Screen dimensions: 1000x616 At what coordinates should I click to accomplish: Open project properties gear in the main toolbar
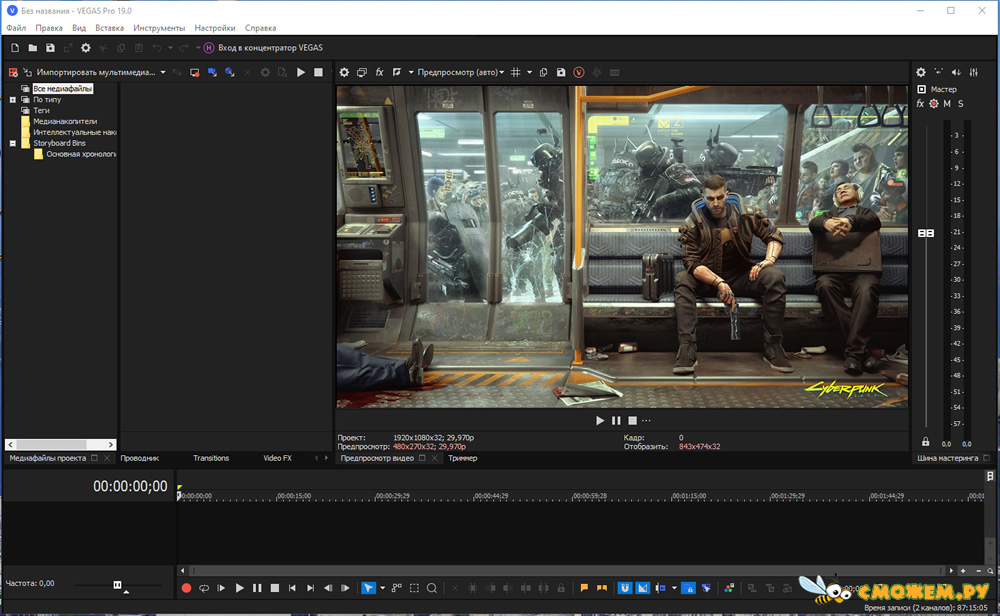85,48
